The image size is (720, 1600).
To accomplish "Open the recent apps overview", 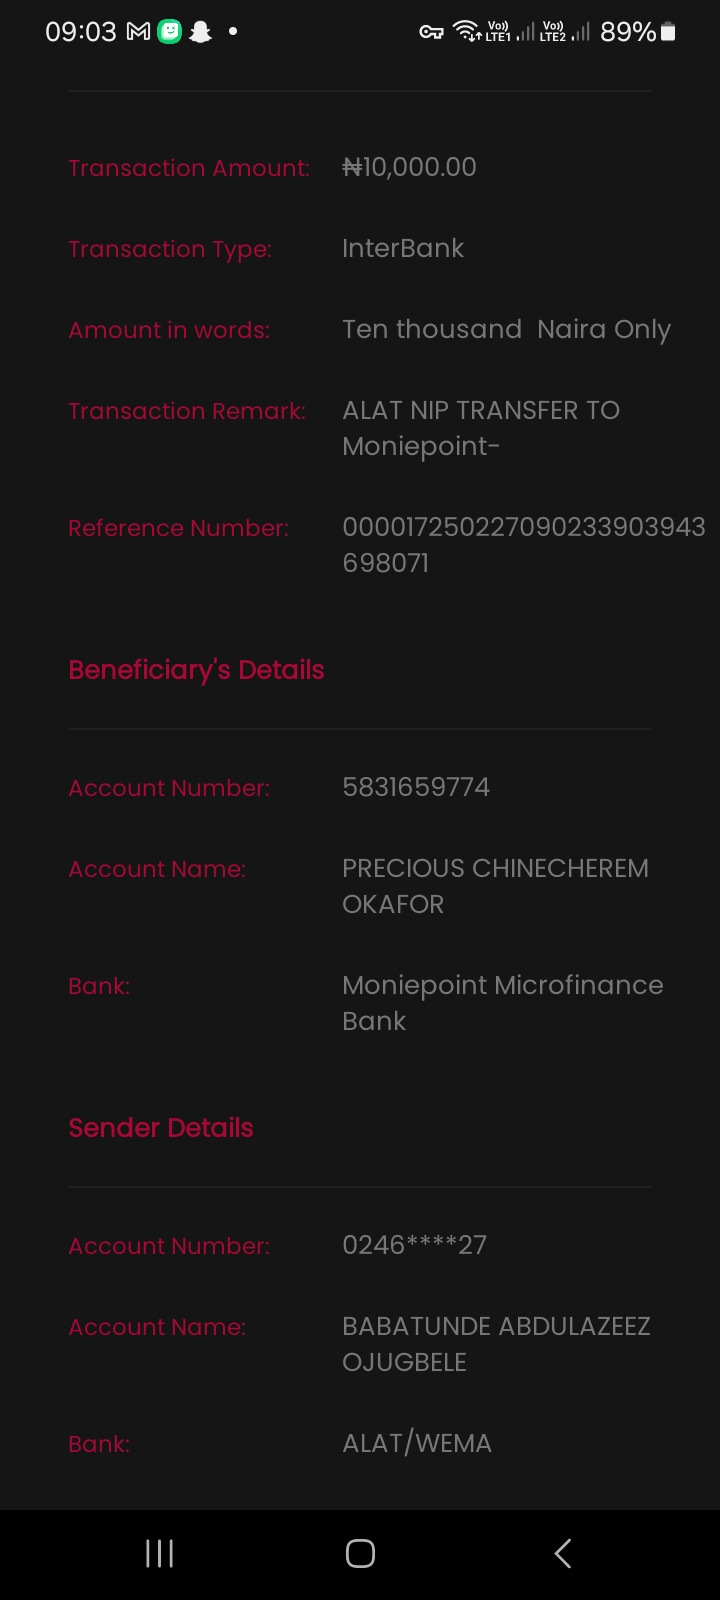I will (x=160, y=1553).
